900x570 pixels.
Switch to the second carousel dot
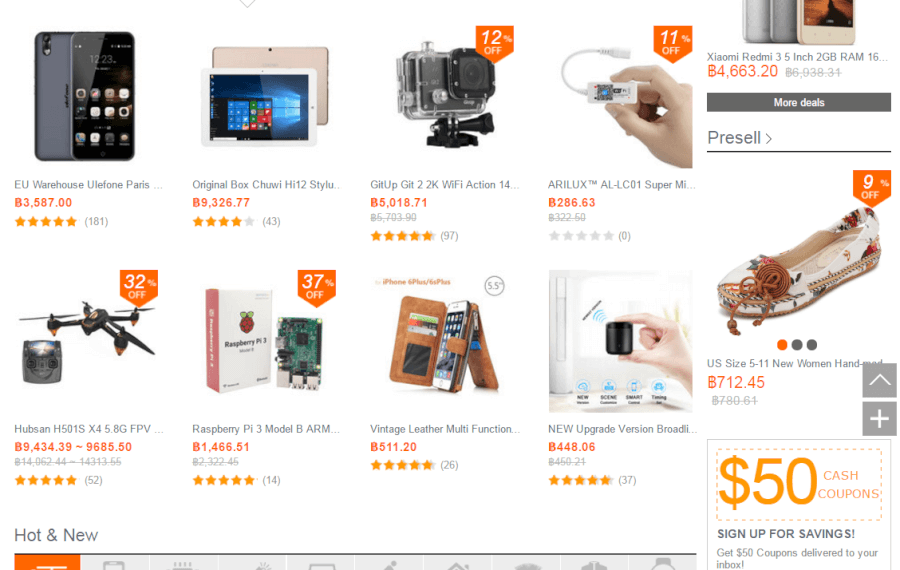coord(797,344)
